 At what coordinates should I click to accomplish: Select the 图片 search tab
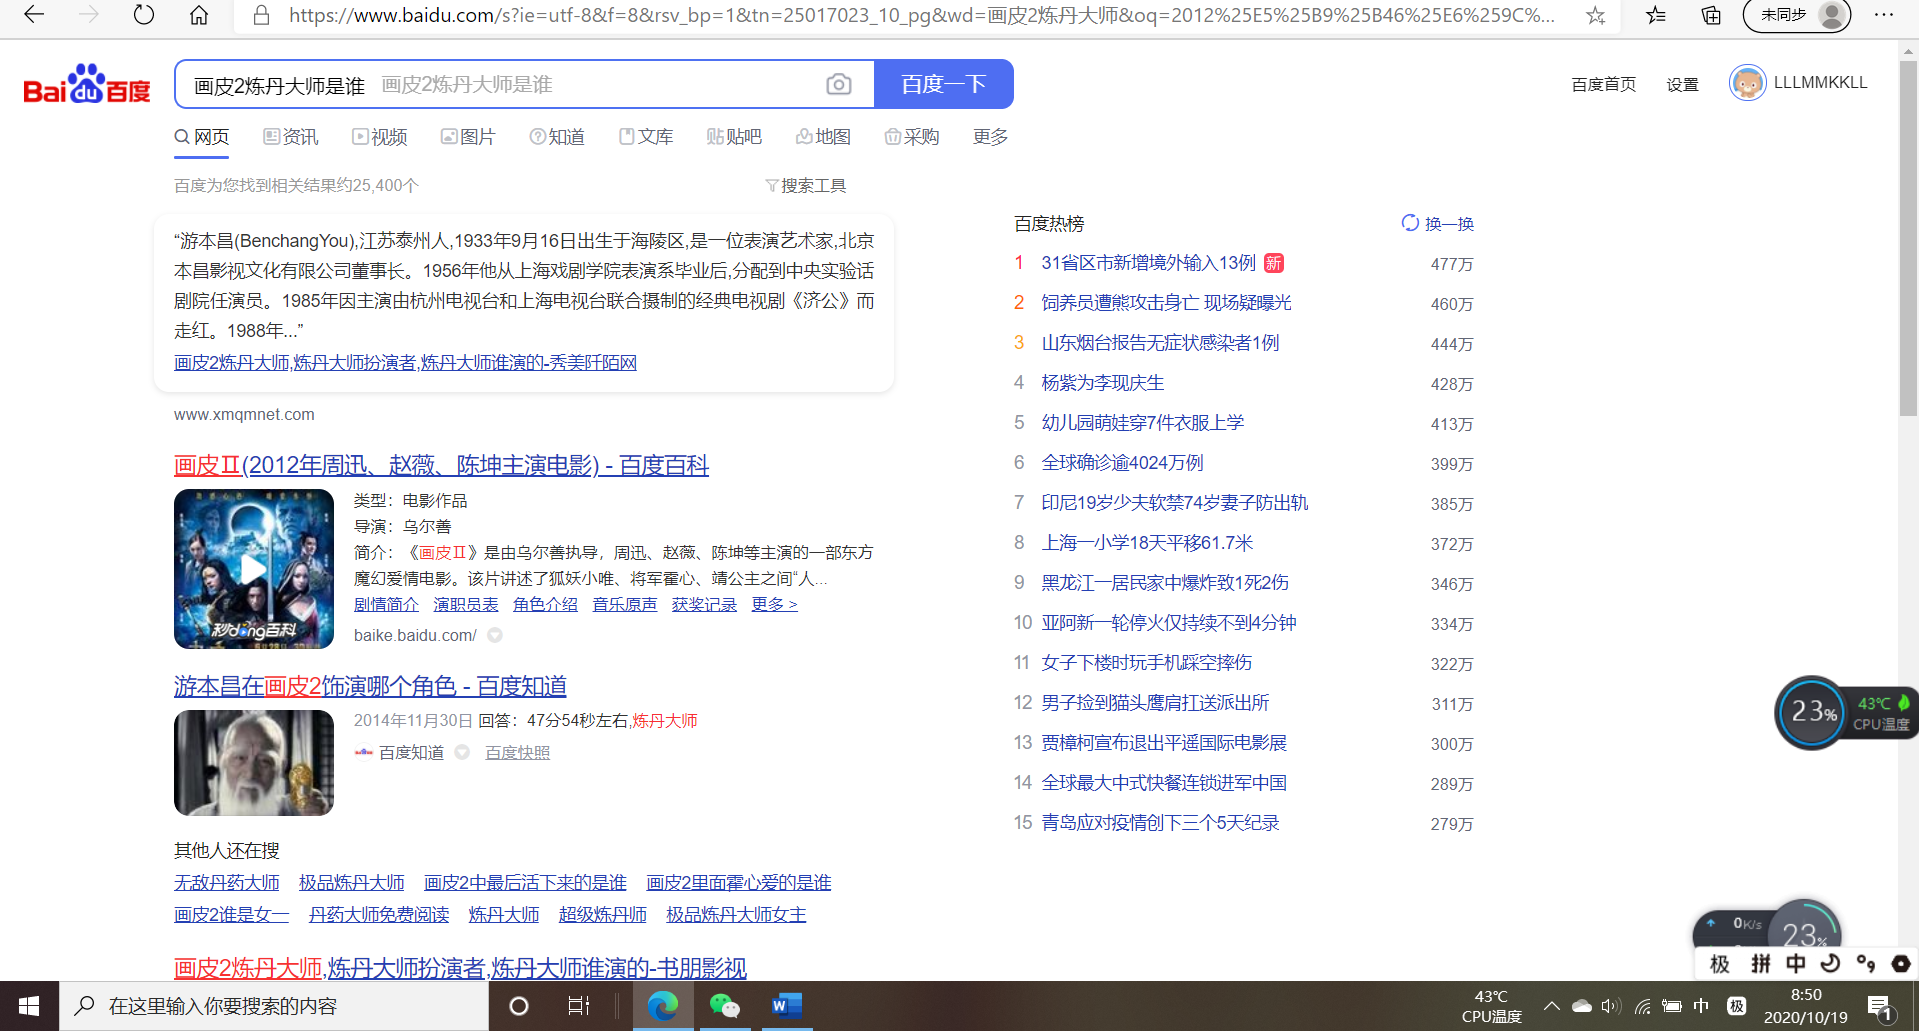[468, 137]
